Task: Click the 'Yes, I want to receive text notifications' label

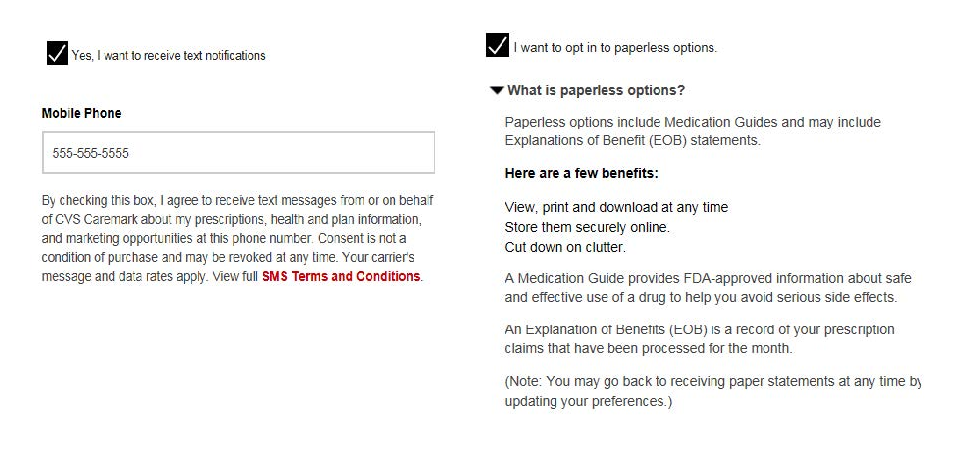Action: coord(168,56)
